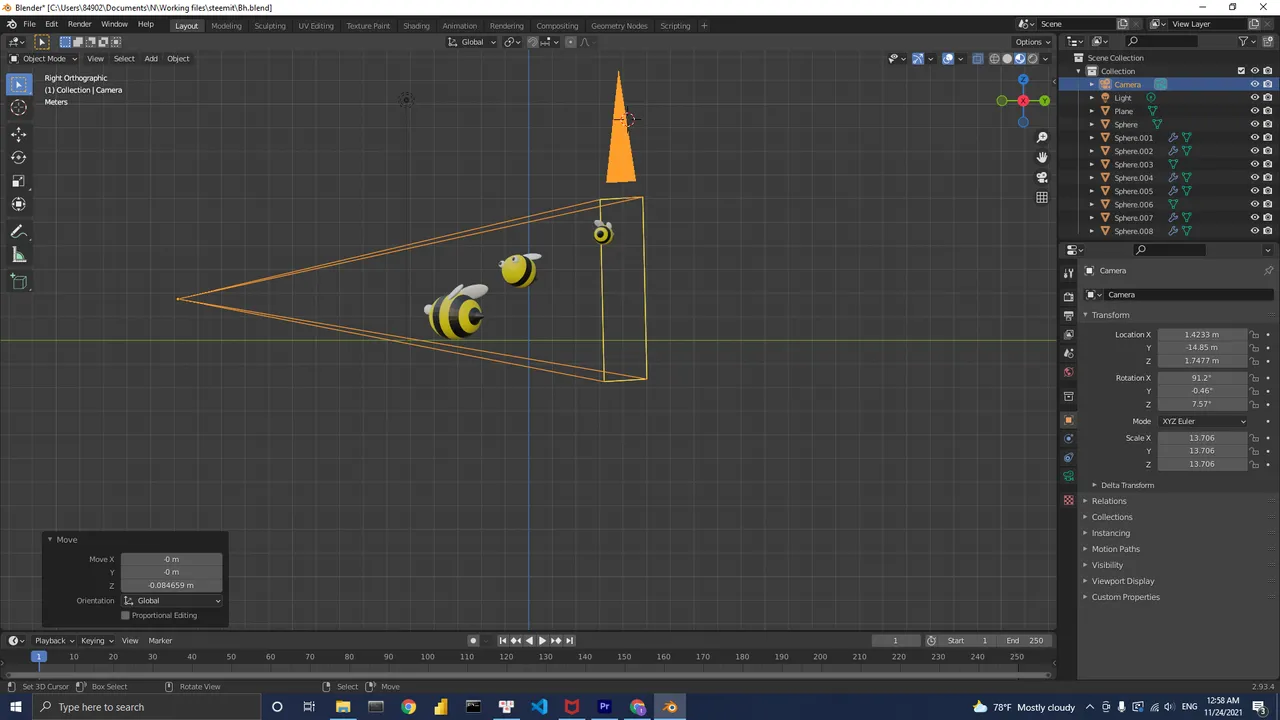Open the Options dropdown
1280x720 pixels.
pyautogui.click(x=1033, y=42)
